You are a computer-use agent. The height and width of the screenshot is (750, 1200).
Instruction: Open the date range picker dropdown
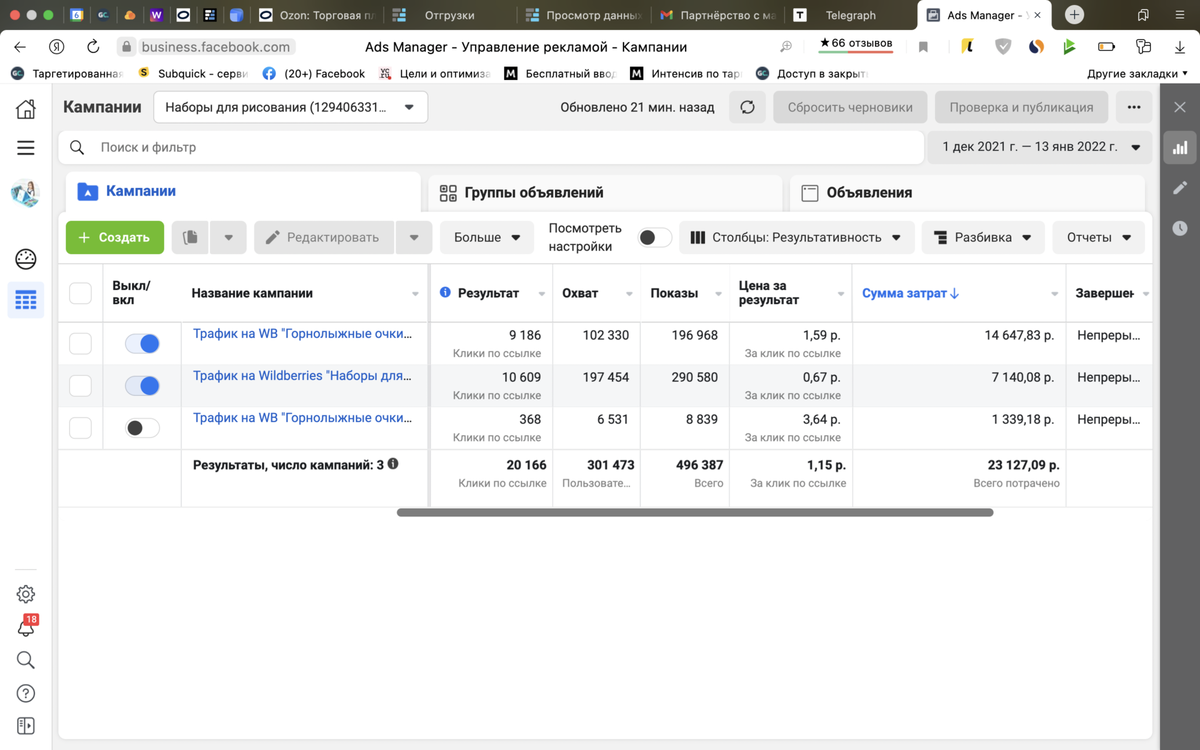[x=1041, y=147]
